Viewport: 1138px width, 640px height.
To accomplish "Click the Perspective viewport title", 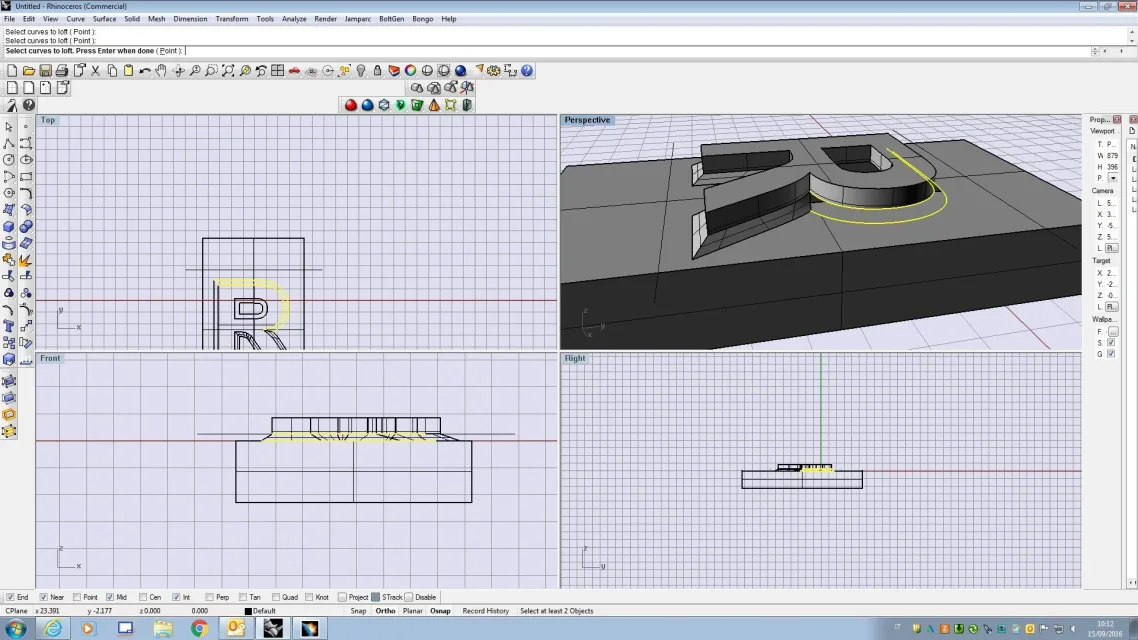I will [x=587, y=120].
